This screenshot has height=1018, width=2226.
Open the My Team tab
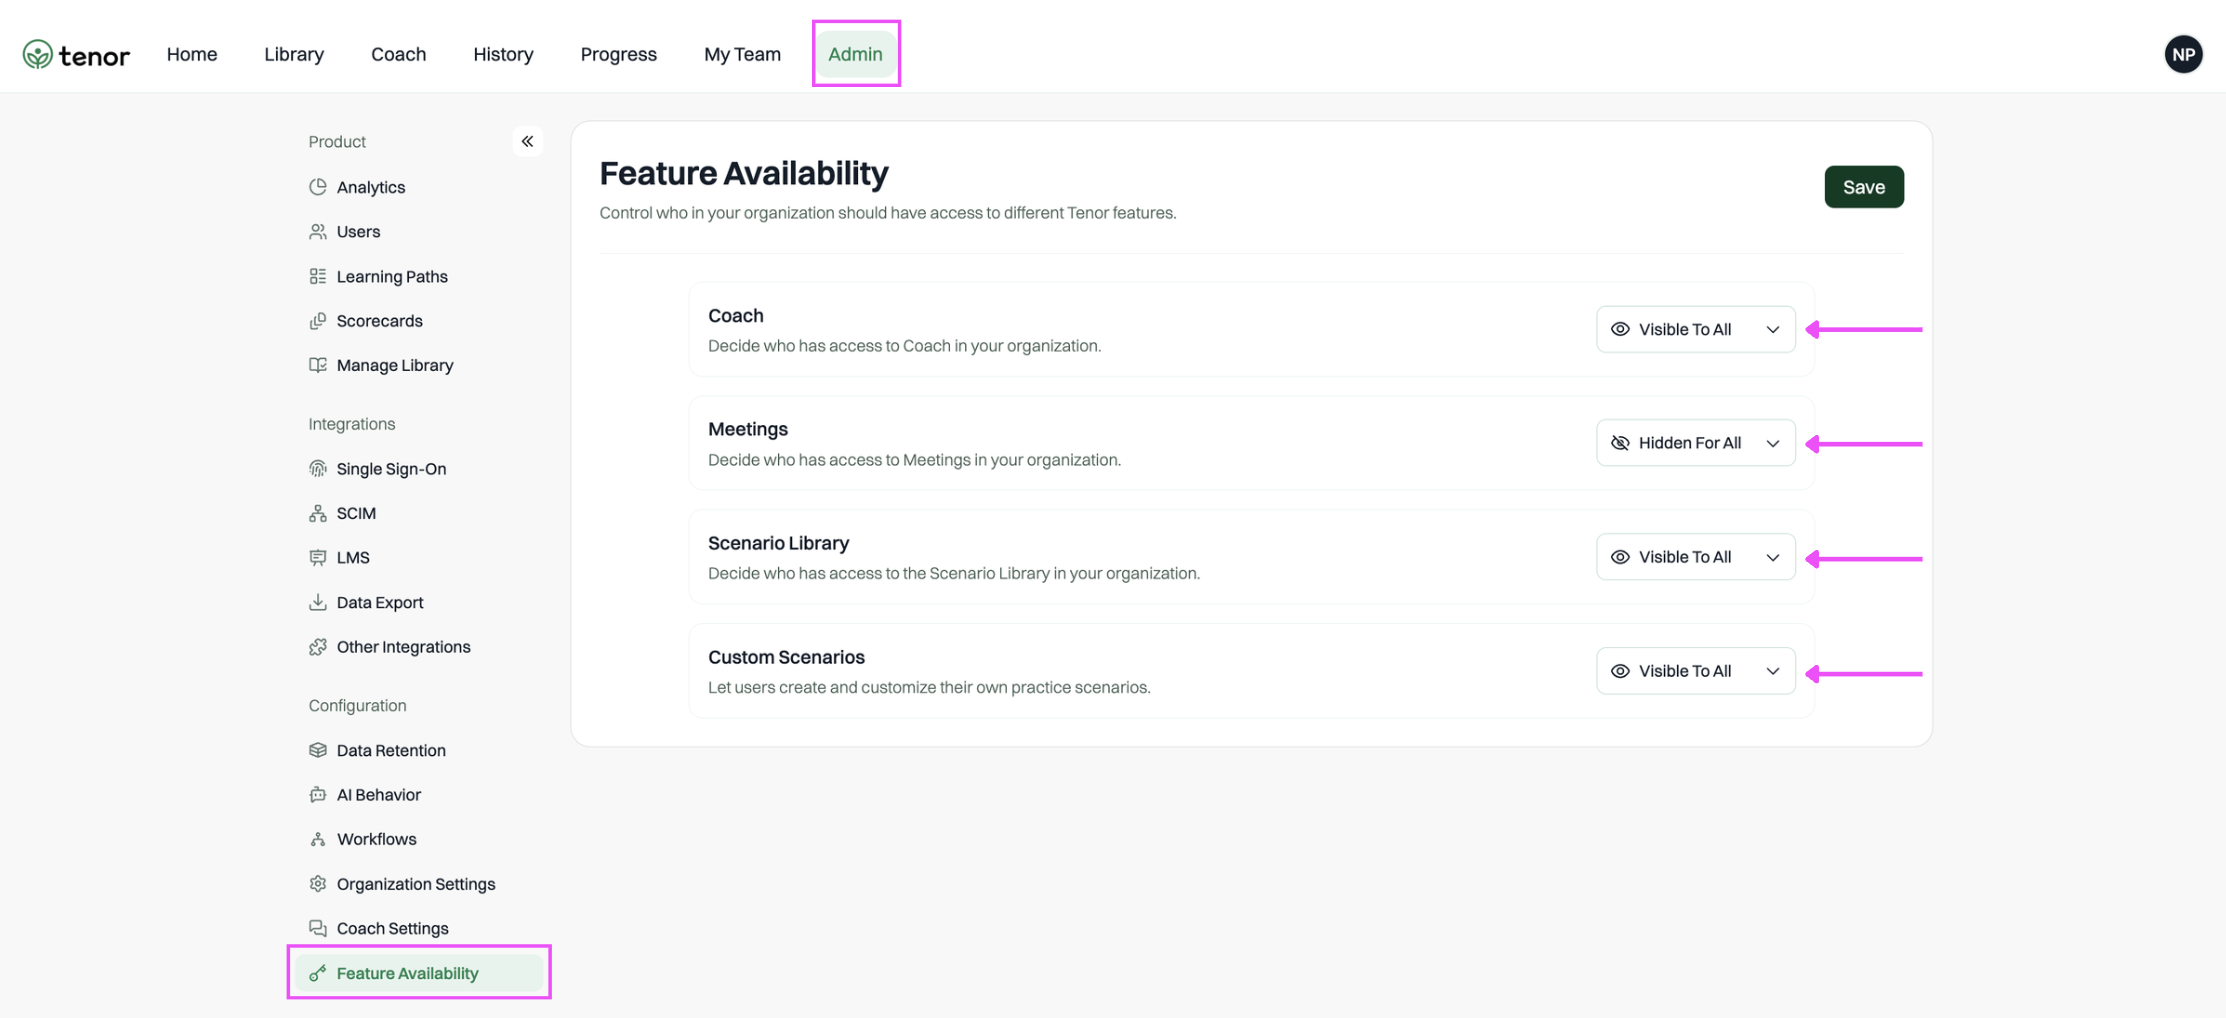point(742,54)
